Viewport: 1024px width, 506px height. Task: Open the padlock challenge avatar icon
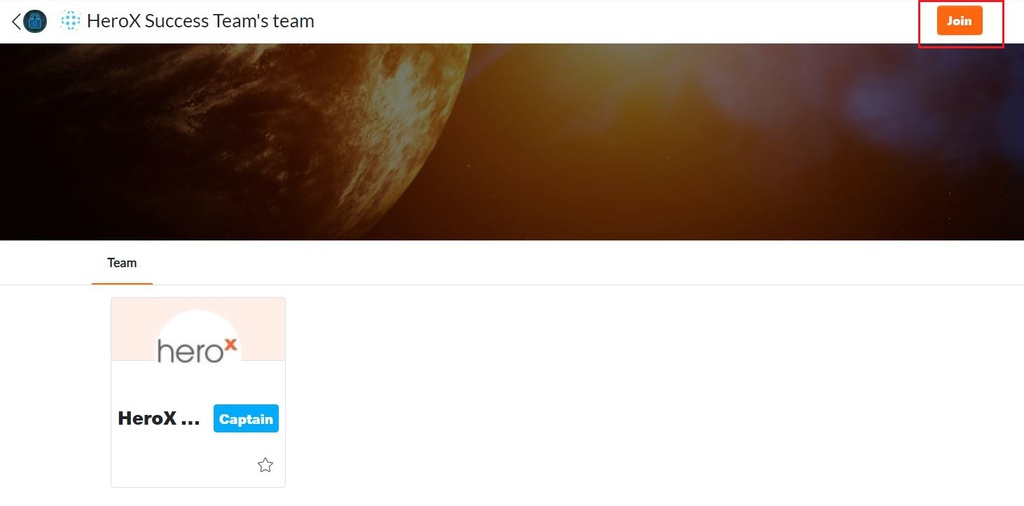pyautogui.click(x=35, y=22)
